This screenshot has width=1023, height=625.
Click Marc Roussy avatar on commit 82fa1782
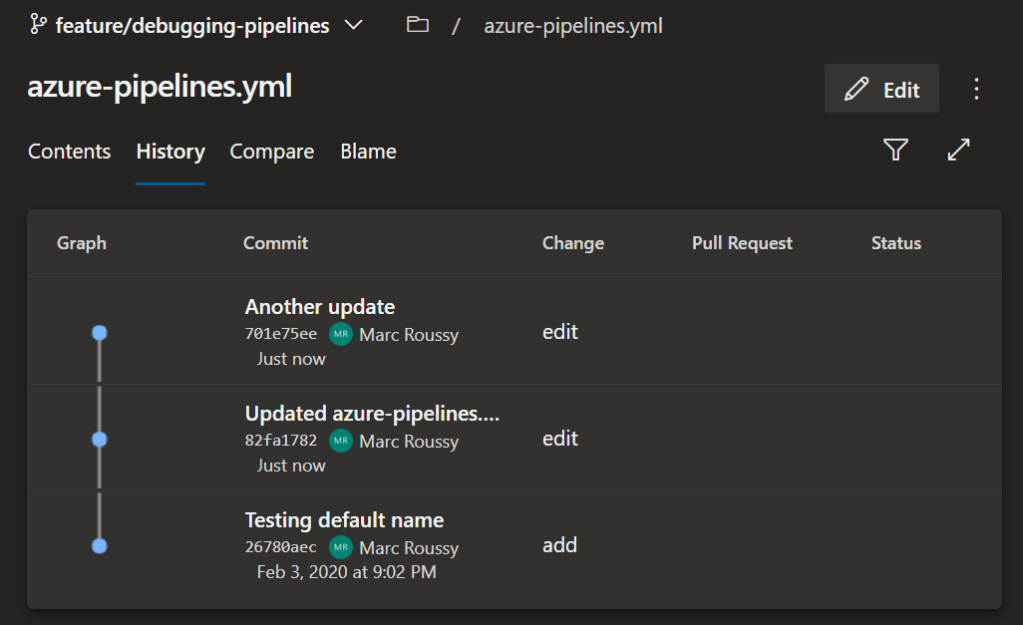coord(341,440)
